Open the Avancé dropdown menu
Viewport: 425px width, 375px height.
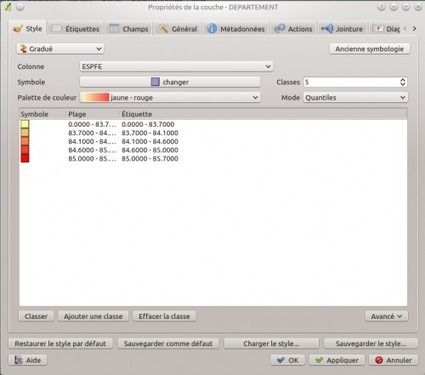(386, 316)
